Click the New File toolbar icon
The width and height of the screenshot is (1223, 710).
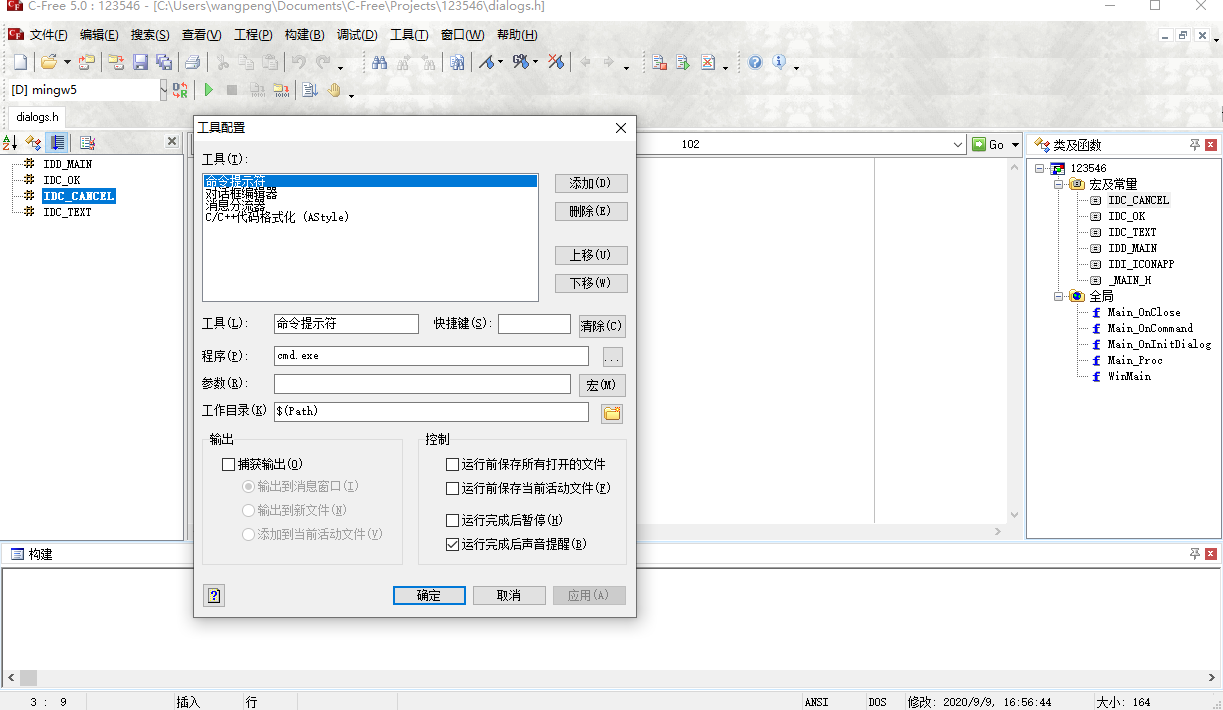point(21,62)
